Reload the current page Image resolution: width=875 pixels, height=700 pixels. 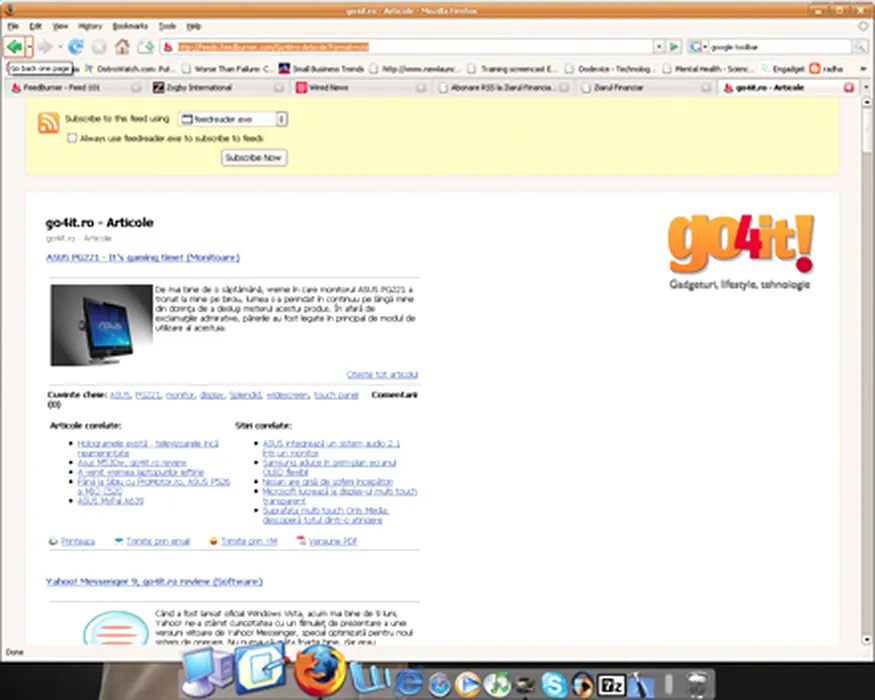pyautogui.click(x=75, y=47)
